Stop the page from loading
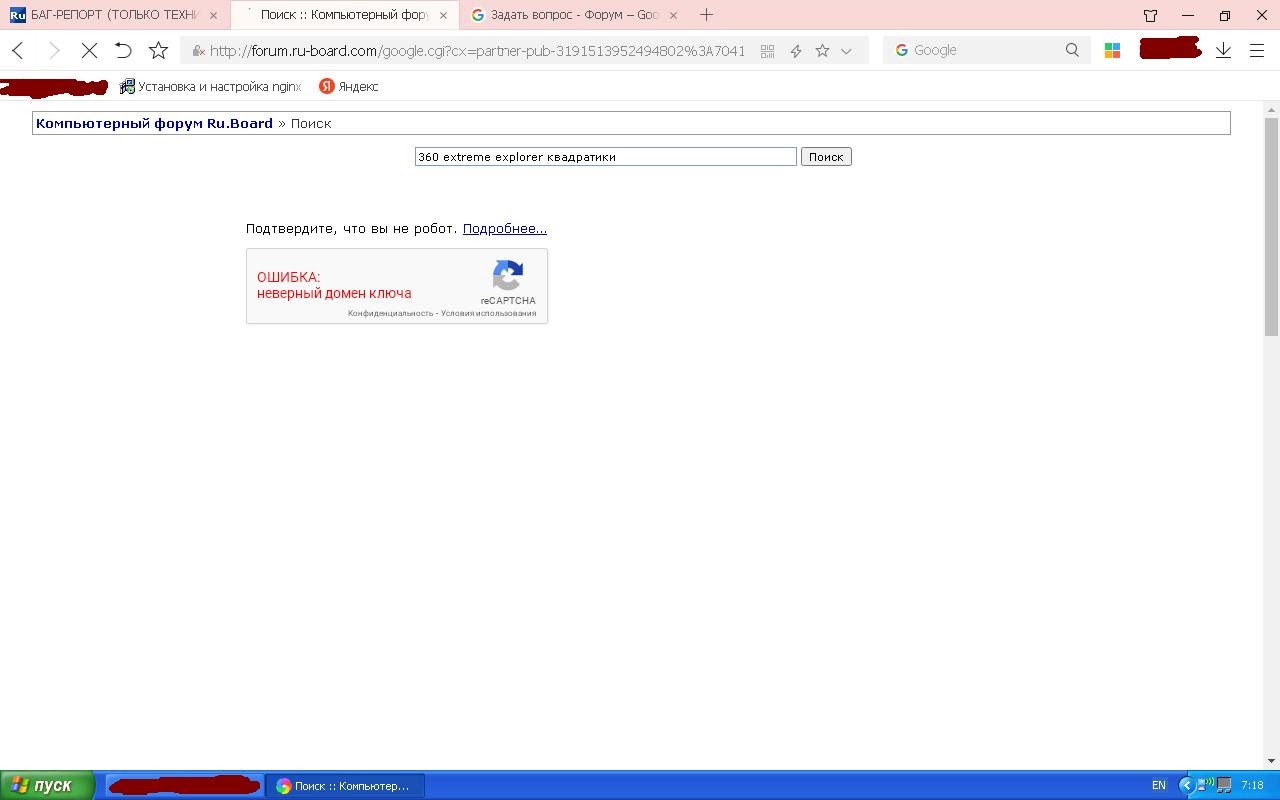The height and width of the screenshot is (800, 1280). [89, 50]
